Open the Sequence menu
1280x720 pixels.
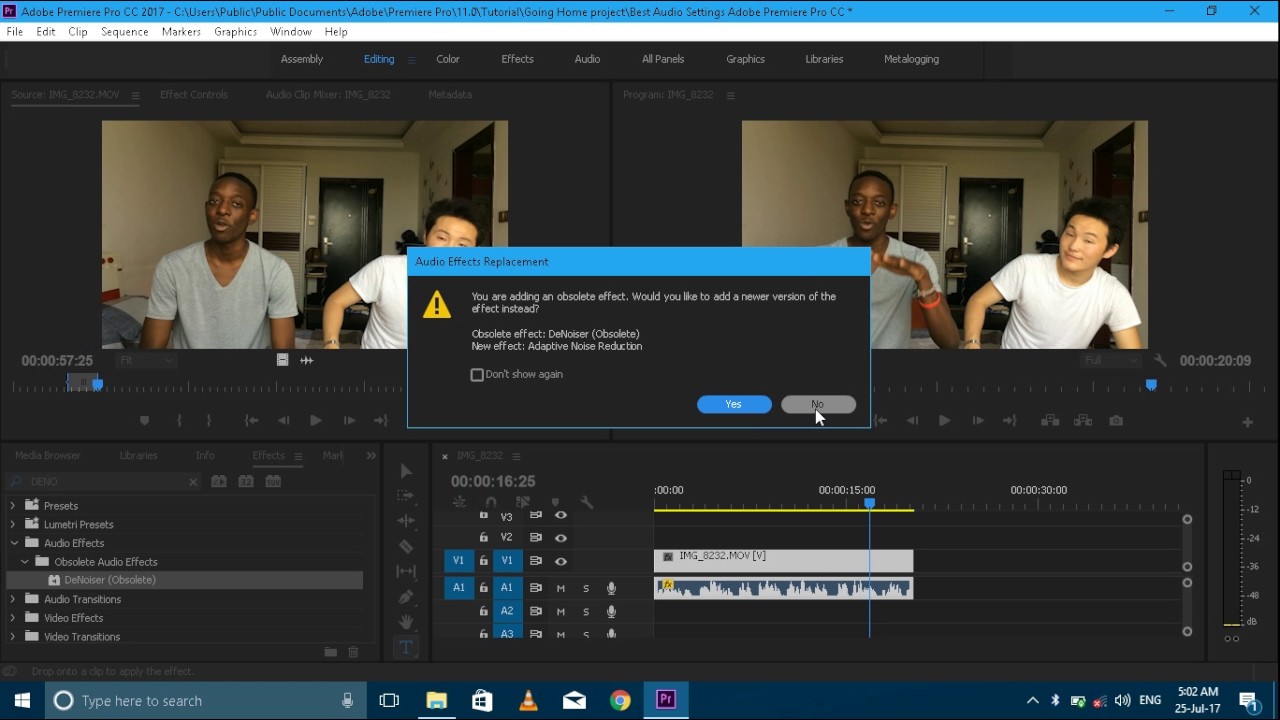point(124,32)
